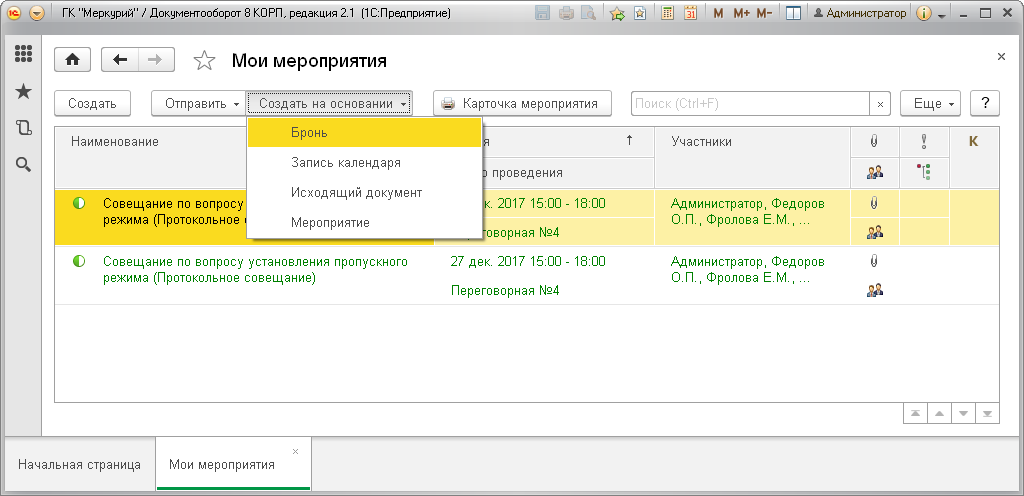Choose Мероприятие menu entry
This screenshot has height=496, width=1024.
[x=364, y=223]
